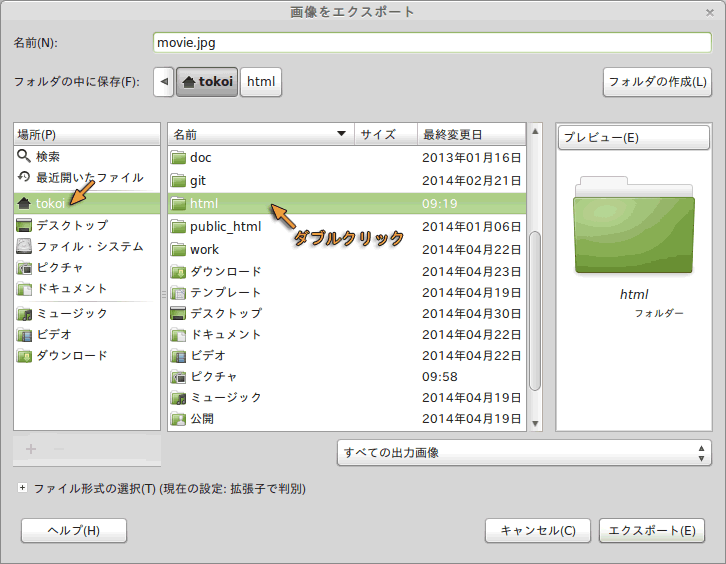Open the all output images filter dropdown
This screenshot has height=564, width=726.
pos(524,453)
